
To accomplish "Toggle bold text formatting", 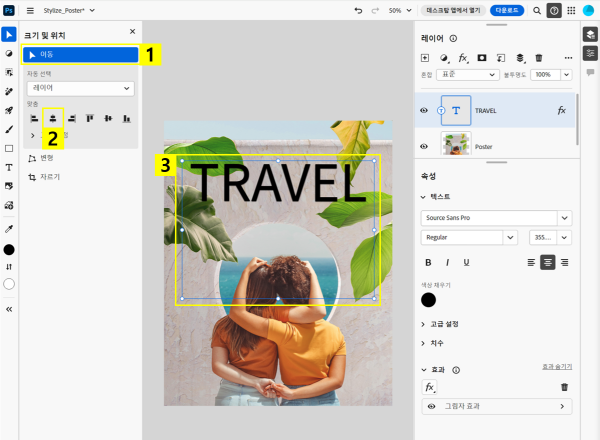I will 428,262.
